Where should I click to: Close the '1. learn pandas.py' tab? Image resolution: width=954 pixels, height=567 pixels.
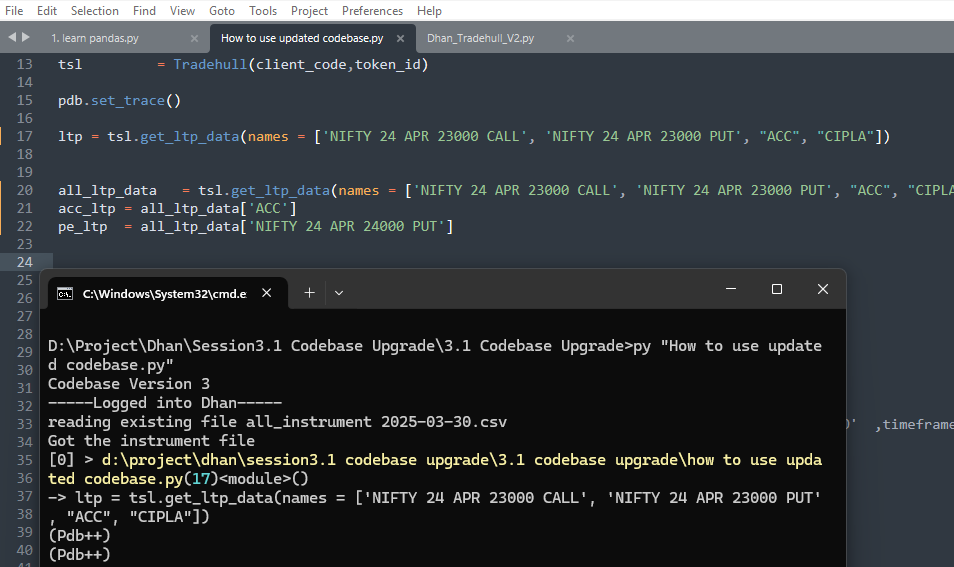(x=194, y=38)
